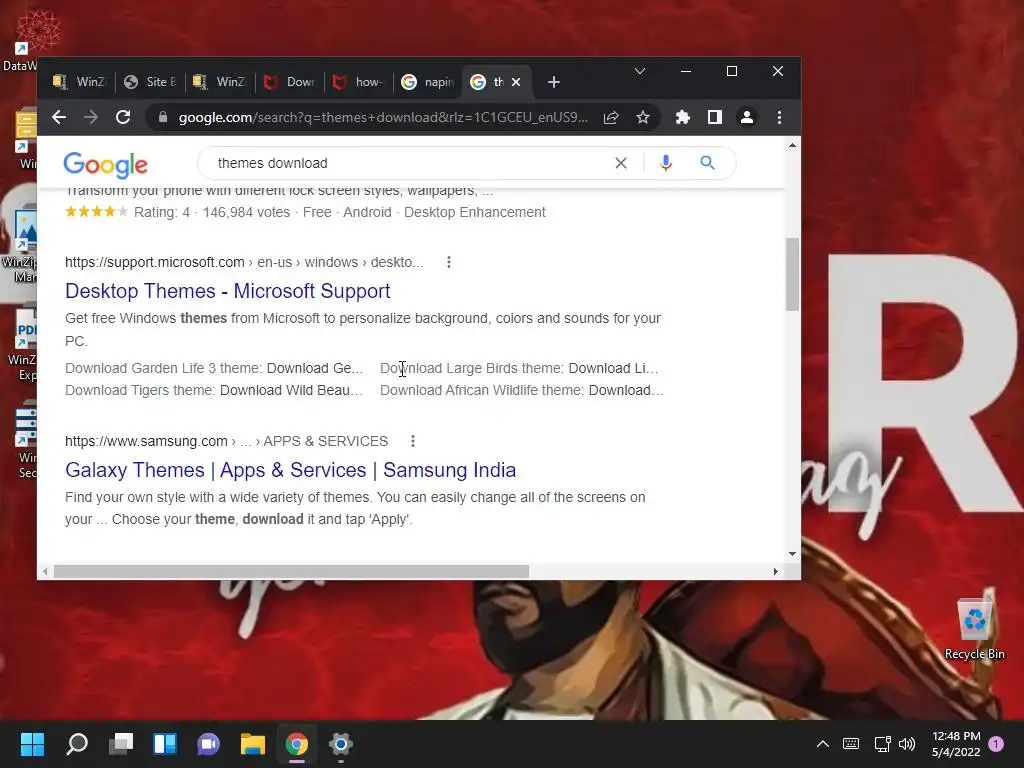Screen dimensions: 1024x768
Task: Switch to the napin Google tab
Action: pyautogui.click(x=428, y=82)
